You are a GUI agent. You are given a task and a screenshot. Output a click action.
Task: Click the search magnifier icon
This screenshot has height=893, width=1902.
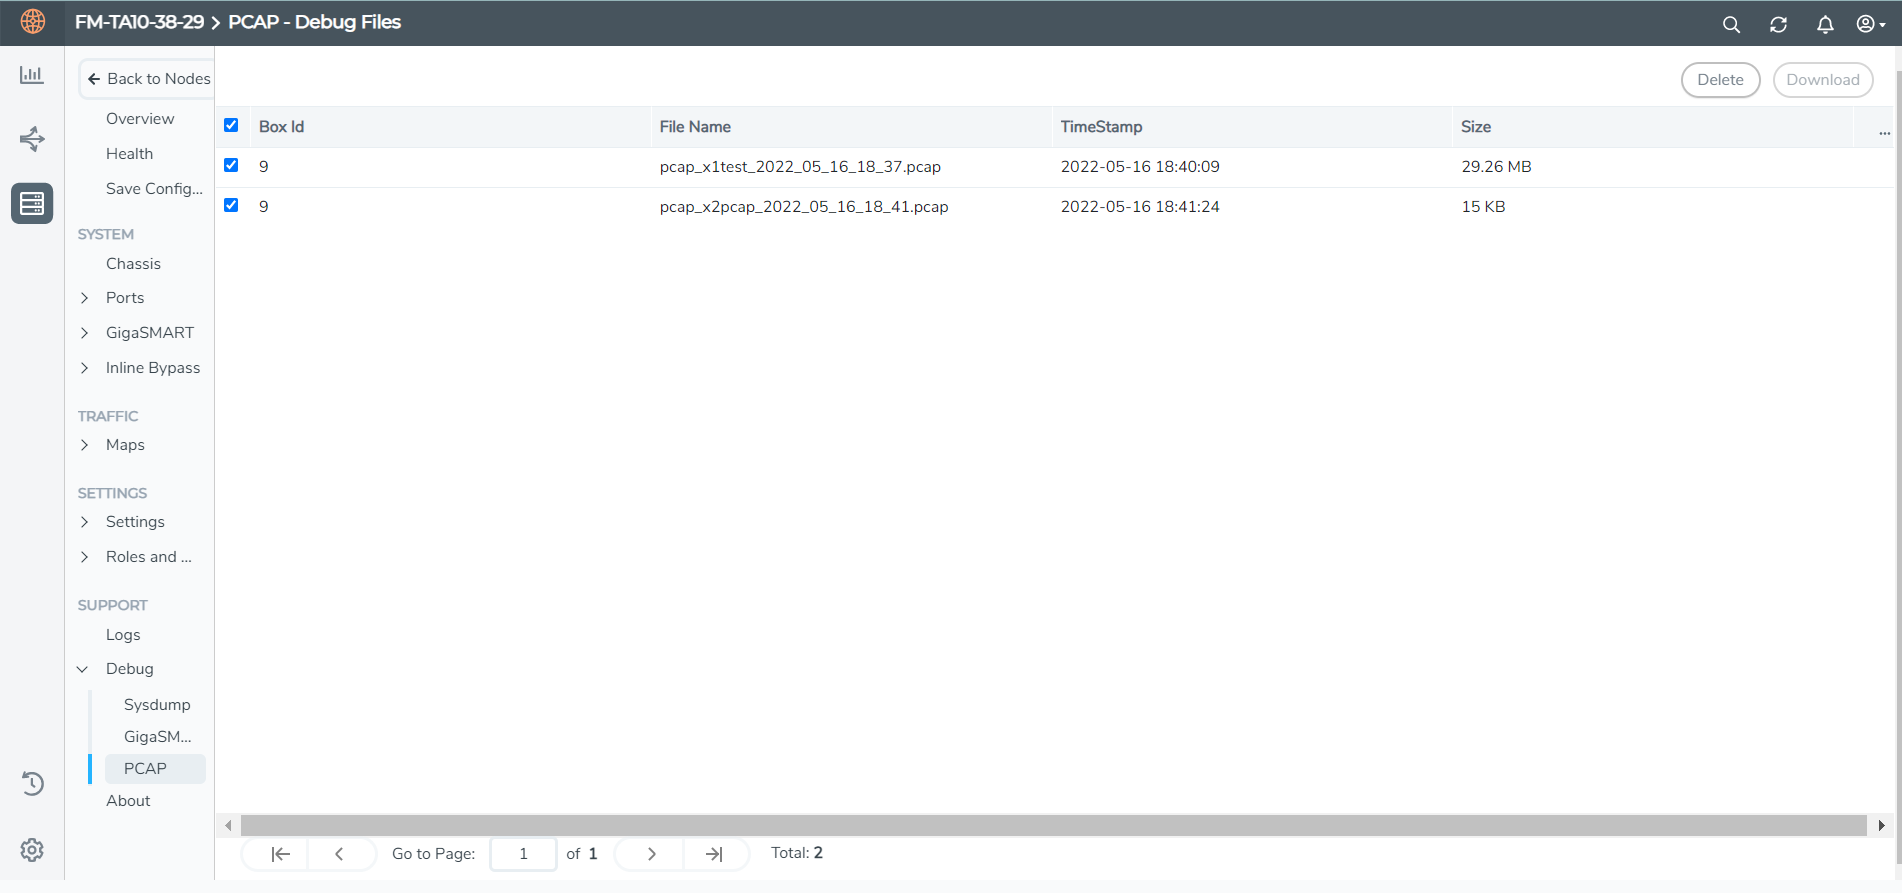tap(1731, 25)
